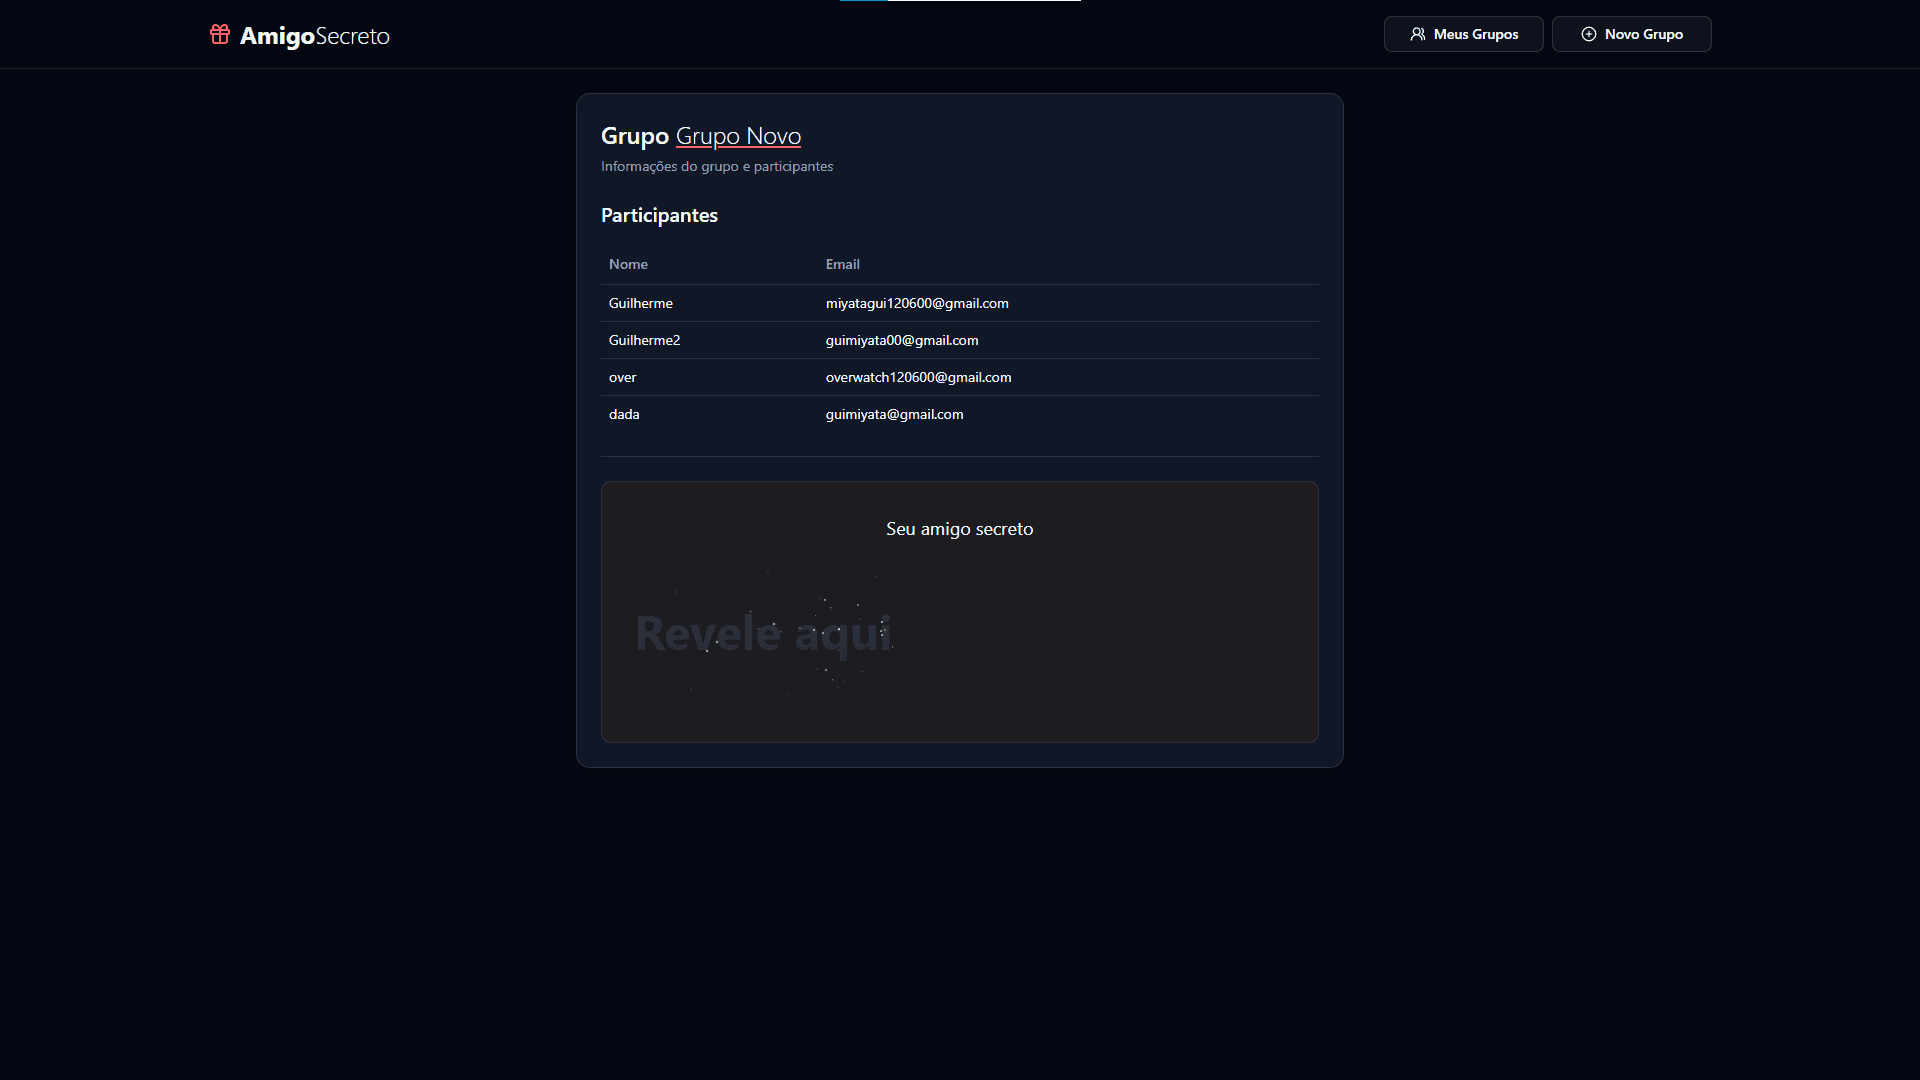
Task: Click the Participantes section heading
Action: pos(659,215)
